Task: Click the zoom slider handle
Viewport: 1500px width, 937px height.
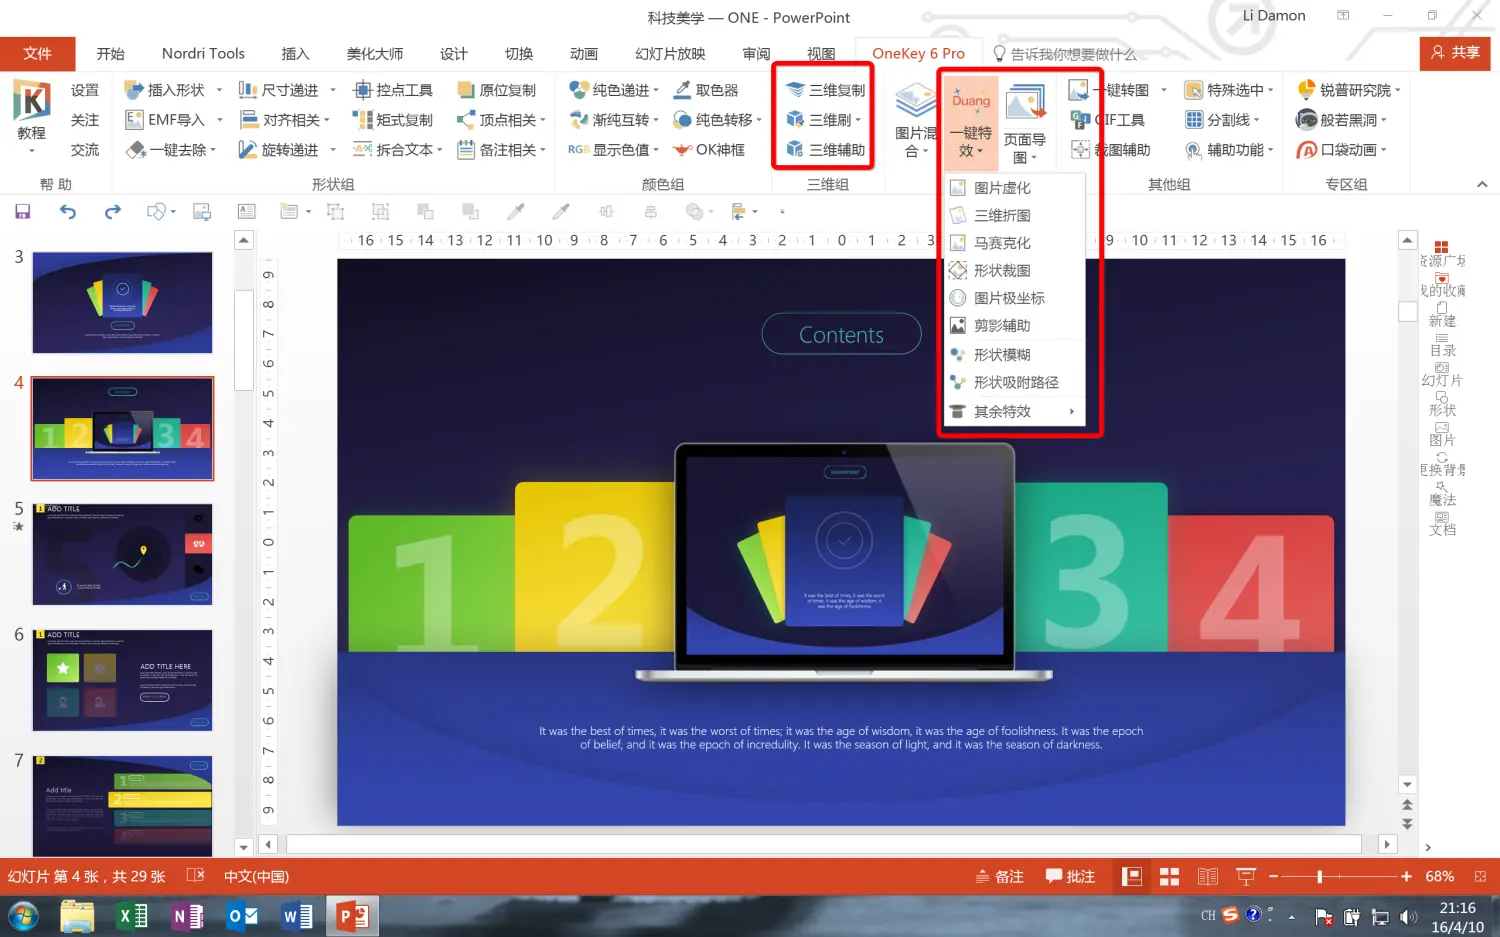Action: tap(1319, 877)
